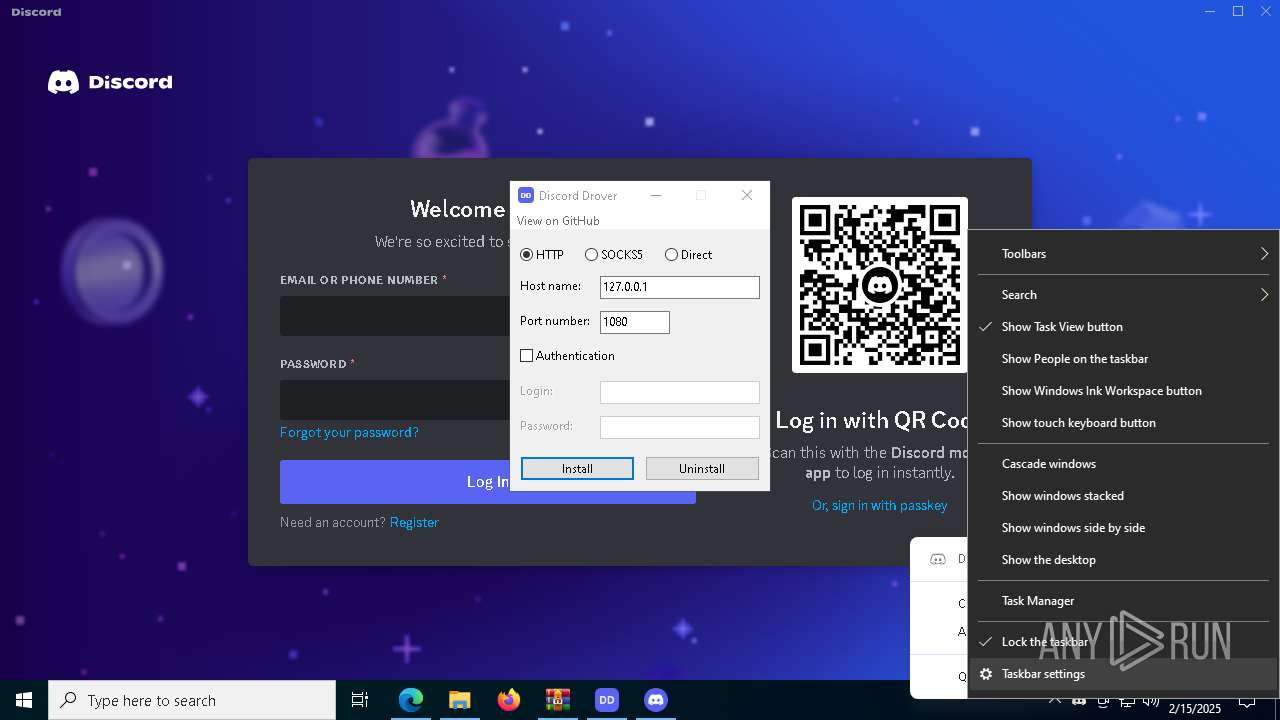Screen dimensions: 1280x720
Task: Click the Email or Phone Number field
Action: 395,316
